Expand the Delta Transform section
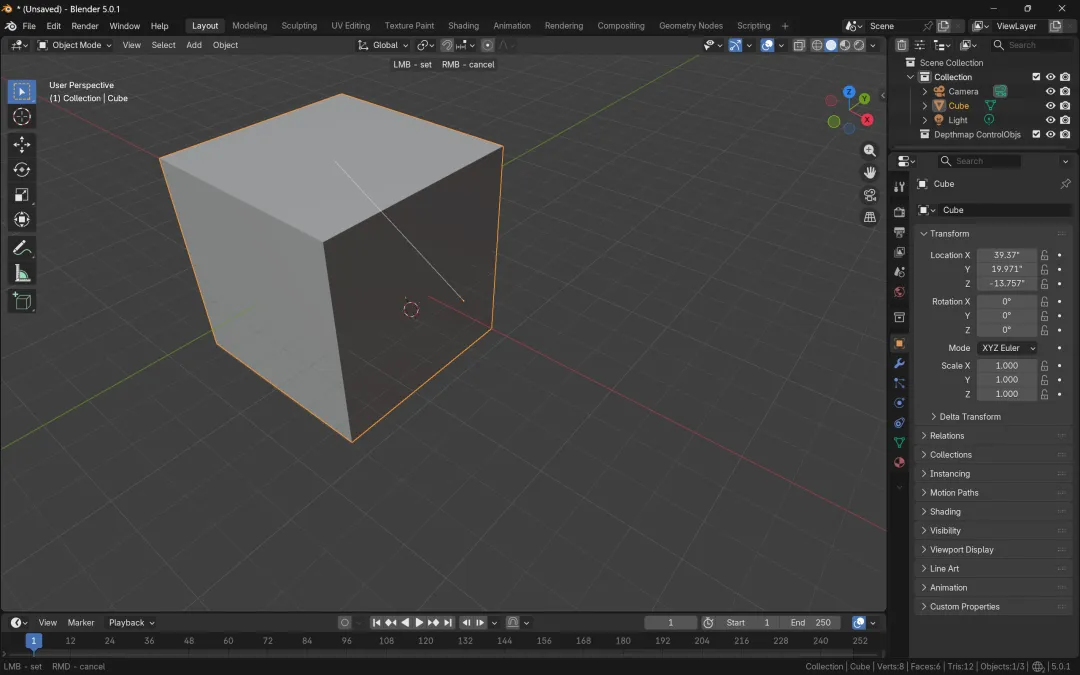This screenshot has width=1080, height=675. point(969,417)
